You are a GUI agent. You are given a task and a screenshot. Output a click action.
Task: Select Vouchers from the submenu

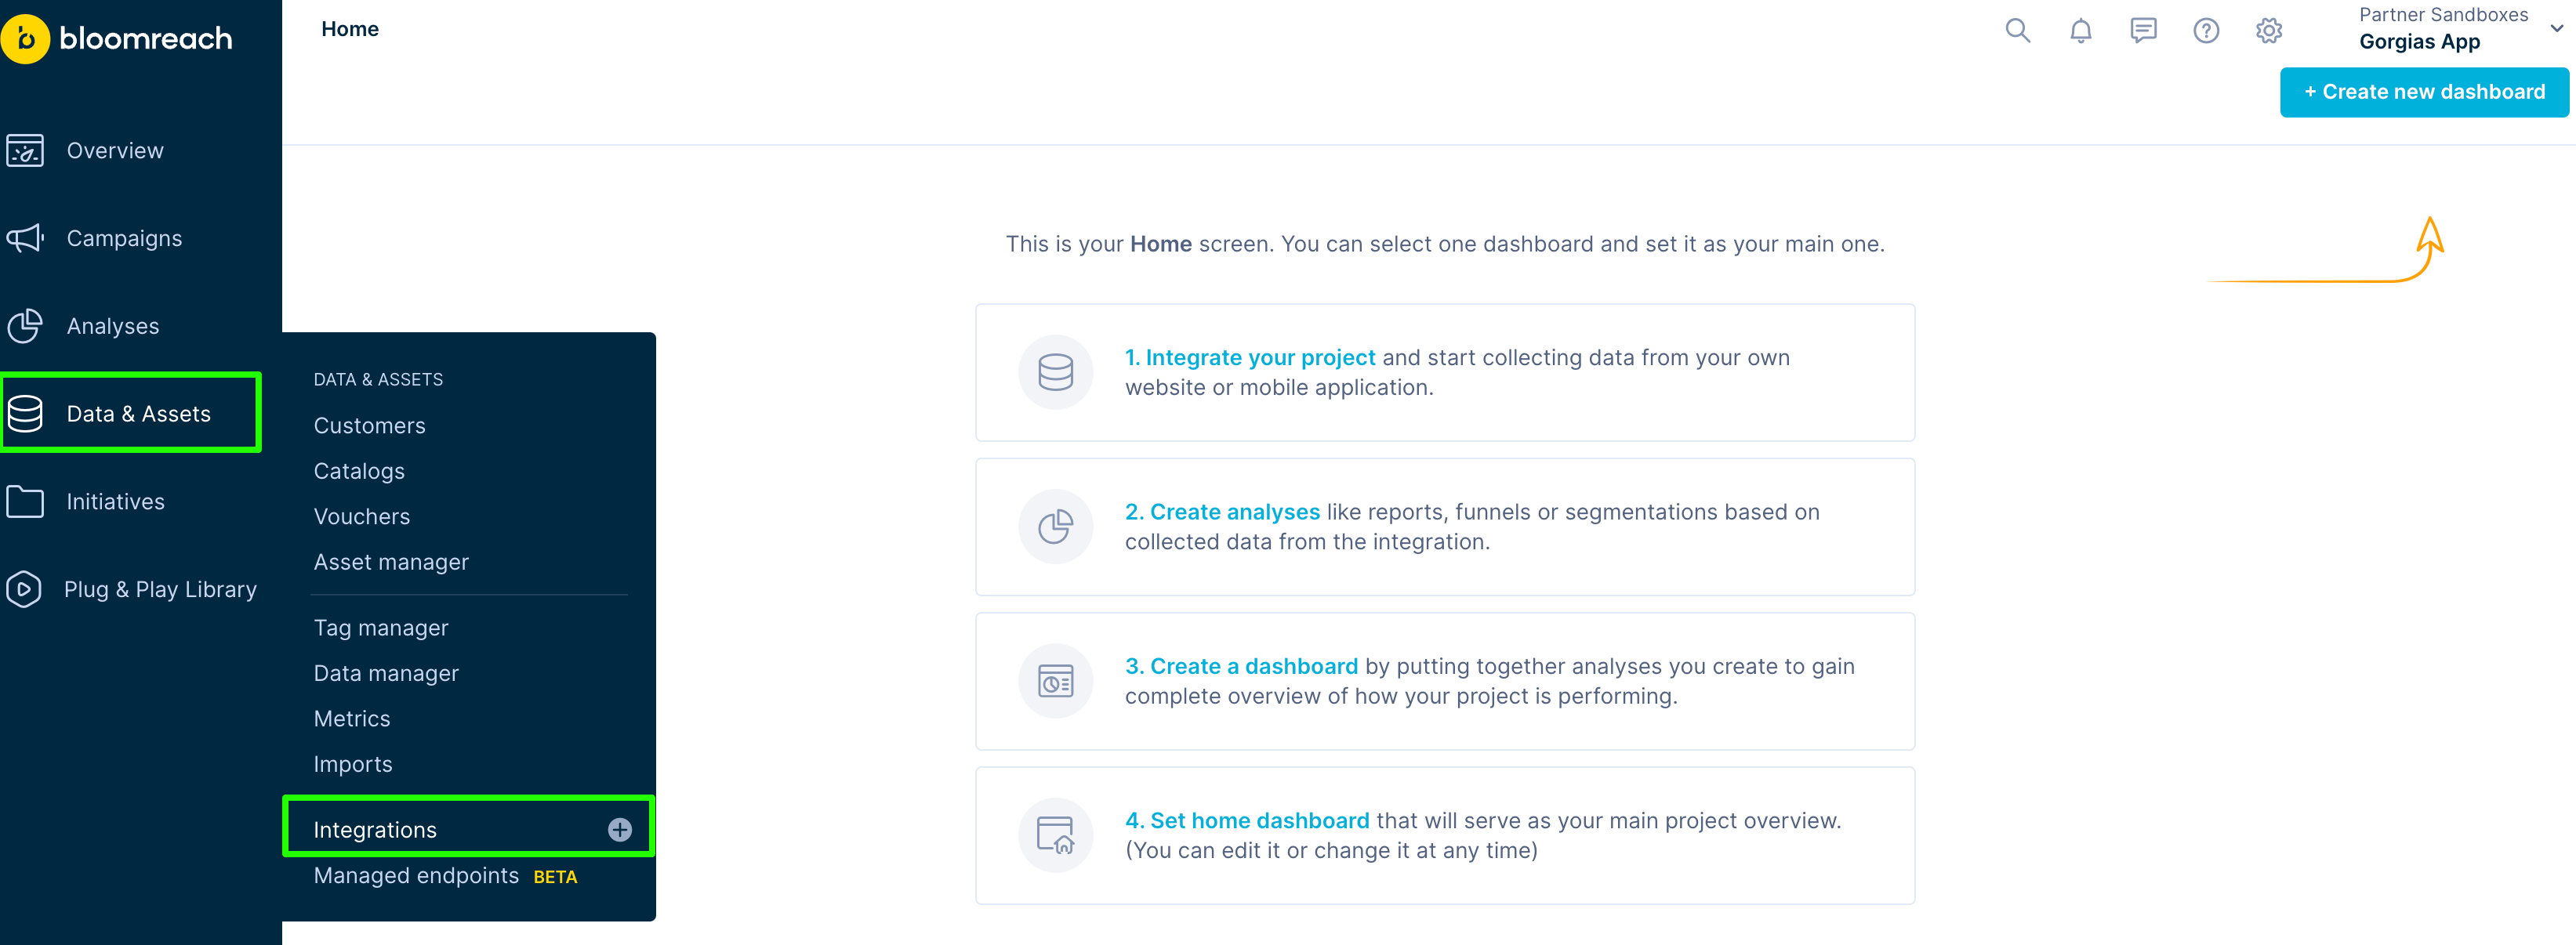click(x=362, y=517)
